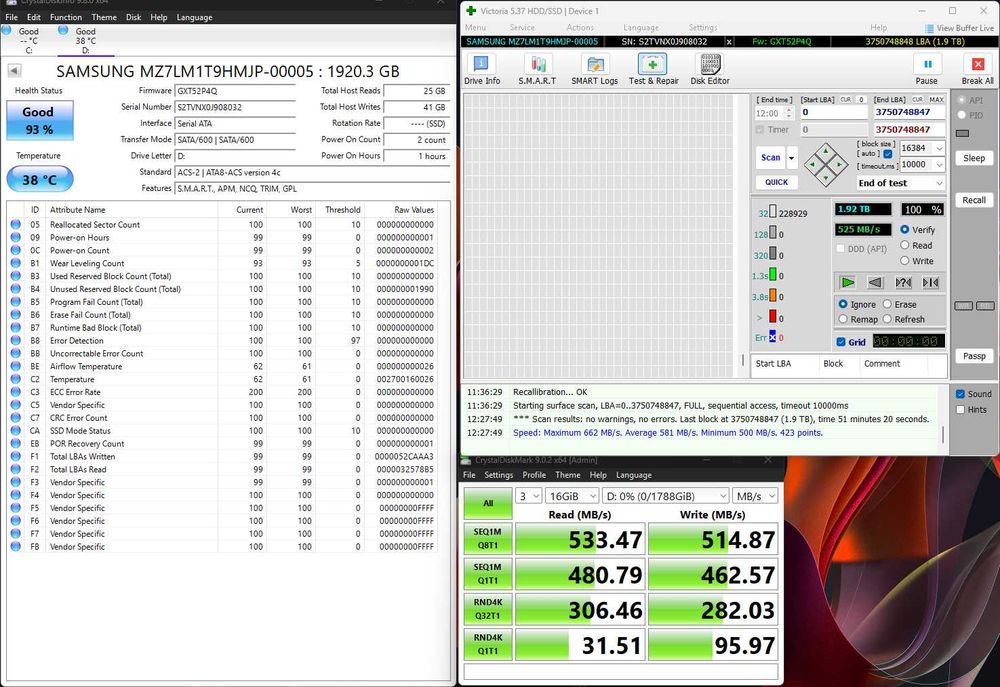1000x687 pixels.
Task: Open the test count 3 dropdown
Action: point(529,496)
